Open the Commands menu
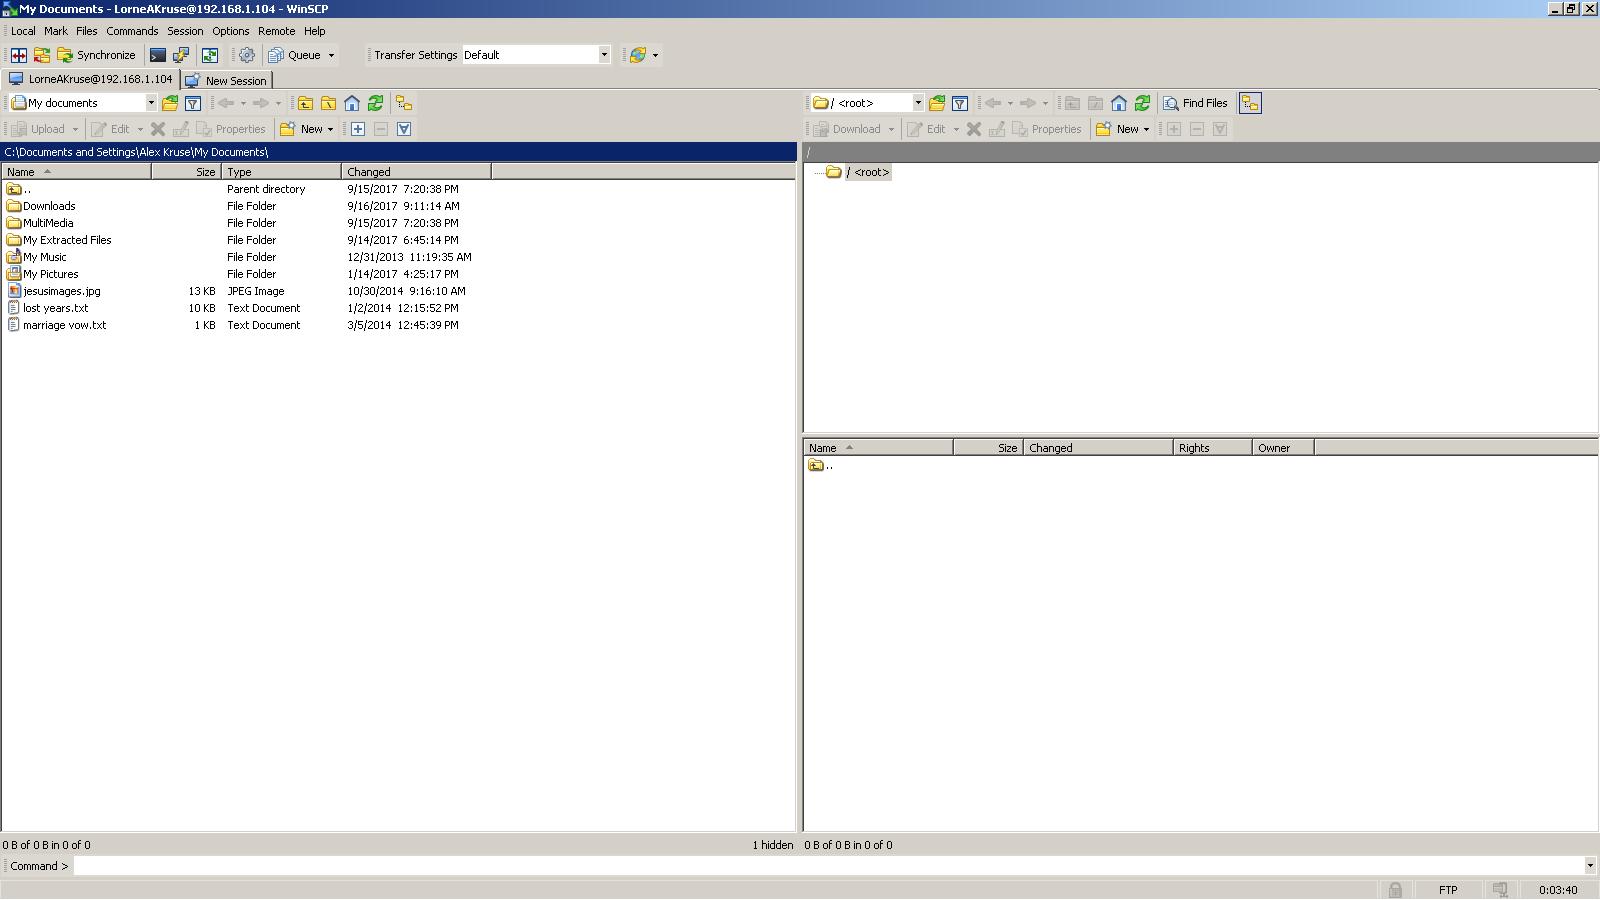 132,31
